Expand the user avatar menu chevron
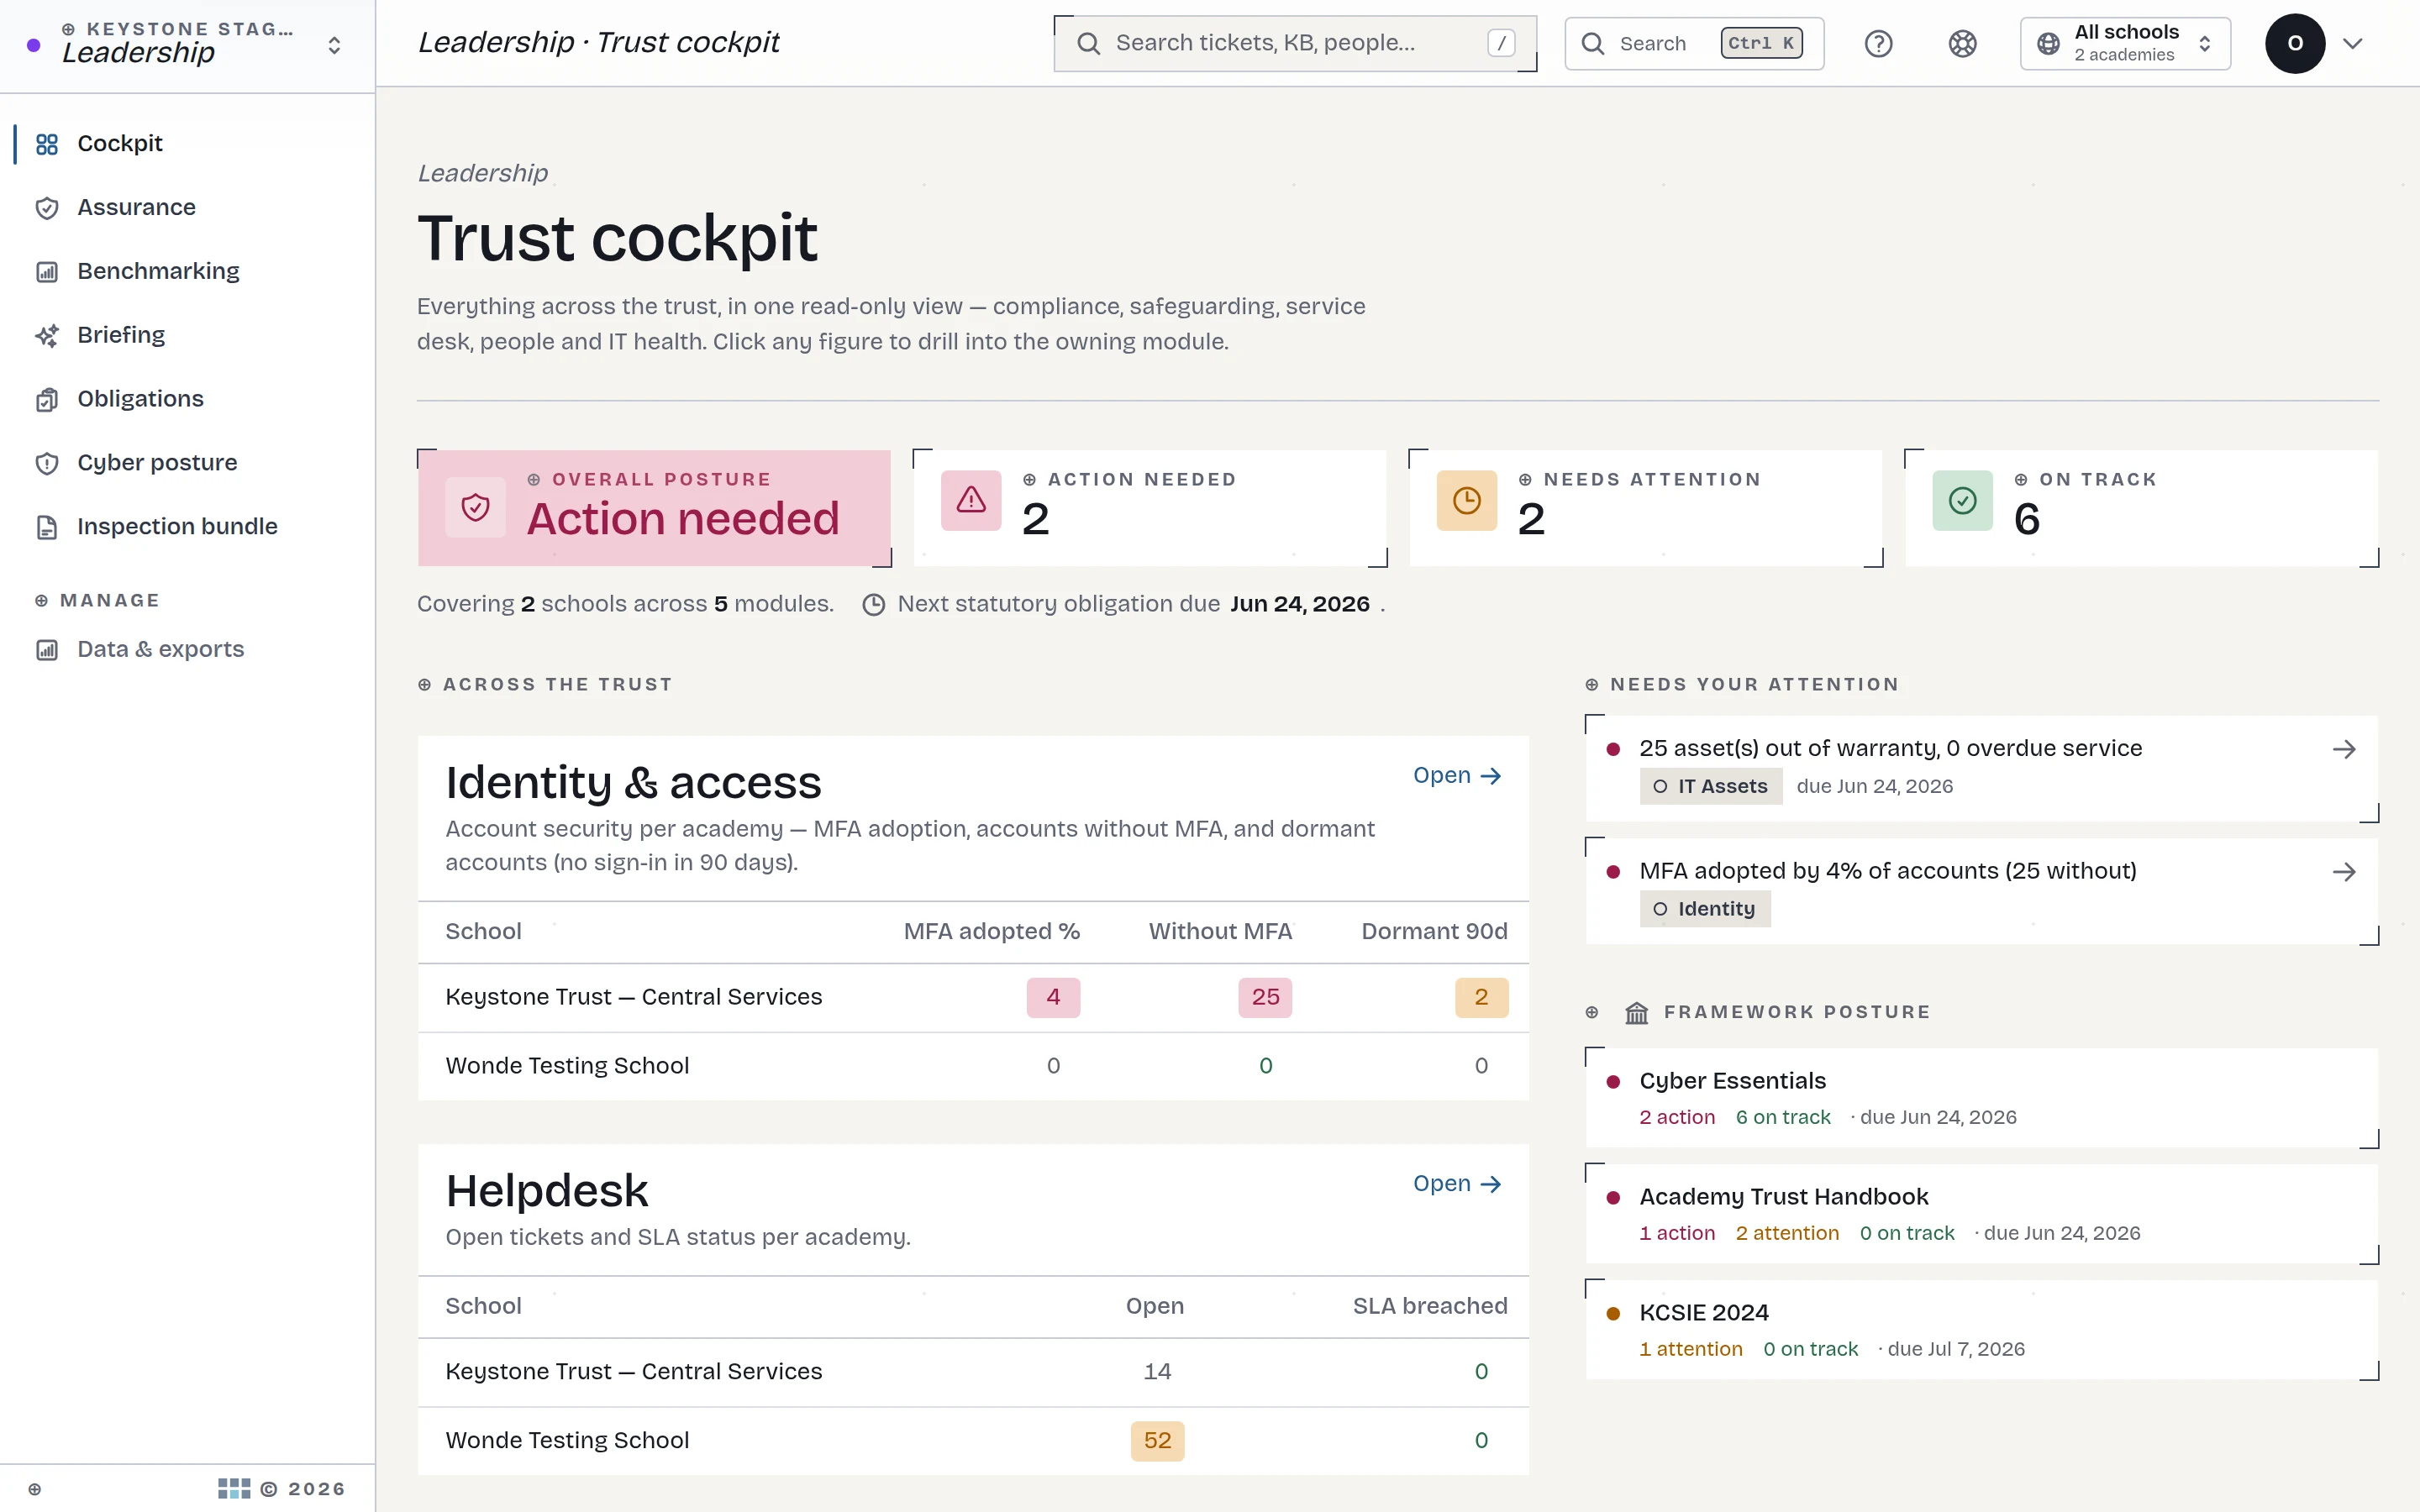2420x1512 pixels. coord(2353,43)
